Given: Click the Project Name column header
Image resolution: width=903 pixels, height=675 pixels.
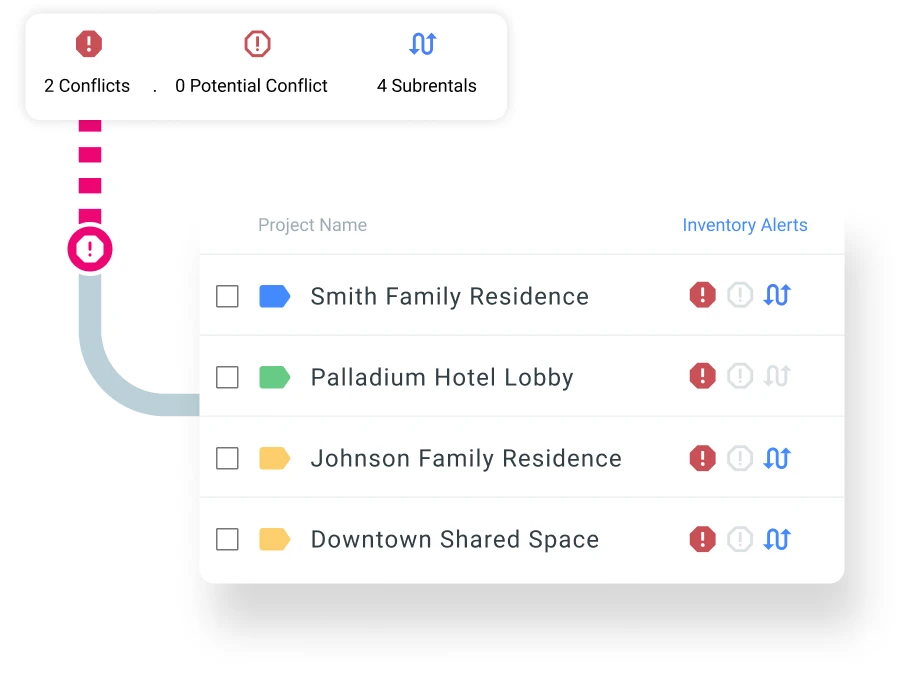Looking at the screenshot, I should click(312, 225).
